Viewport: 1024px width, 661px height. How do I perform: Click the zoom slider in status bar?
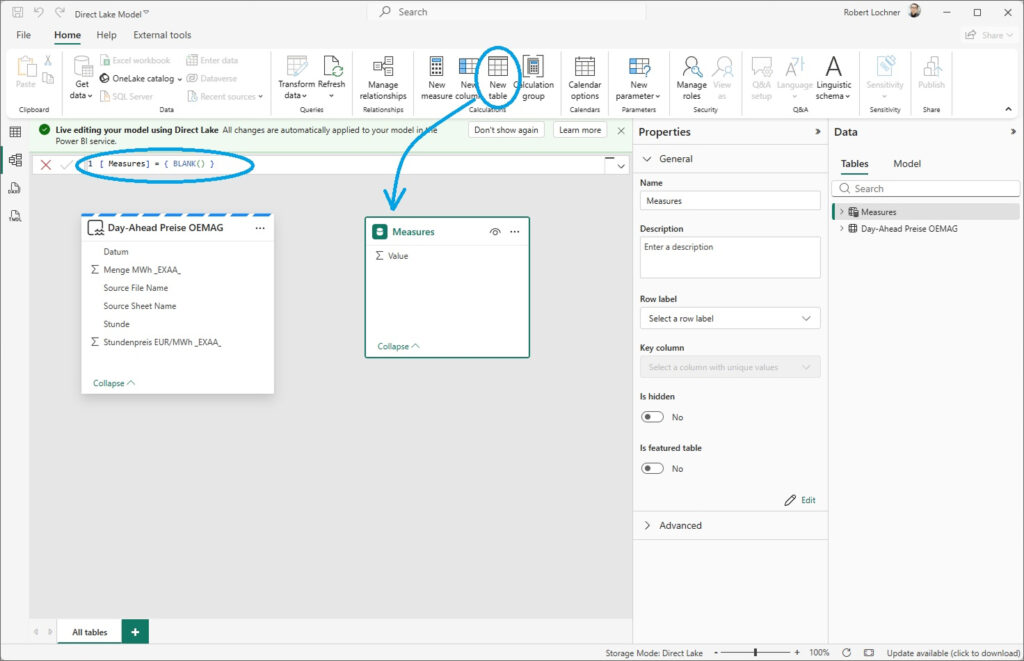pyautogui.click(x=755, y=652)
